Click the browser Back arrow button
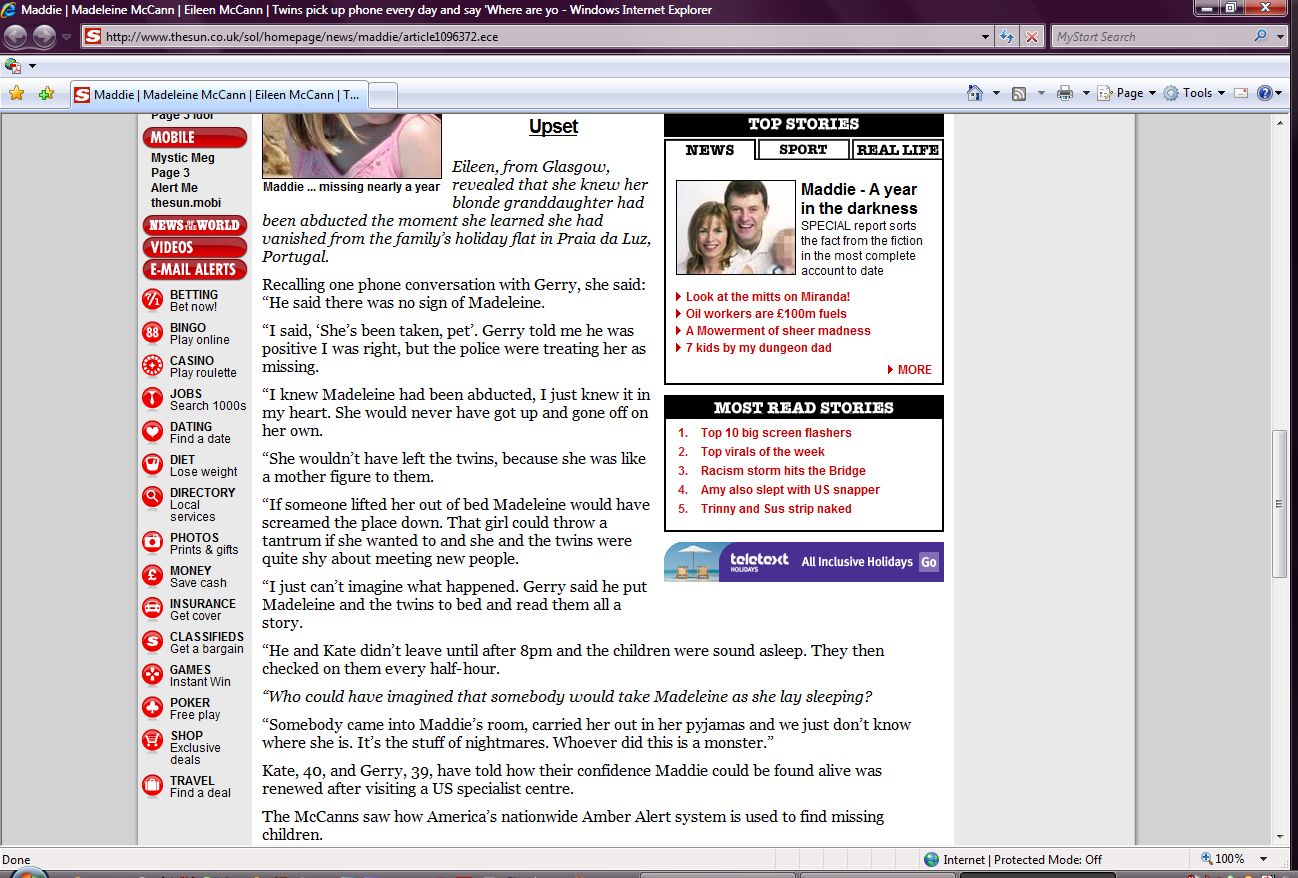1298x878 pixels. (x=16, y=37)
